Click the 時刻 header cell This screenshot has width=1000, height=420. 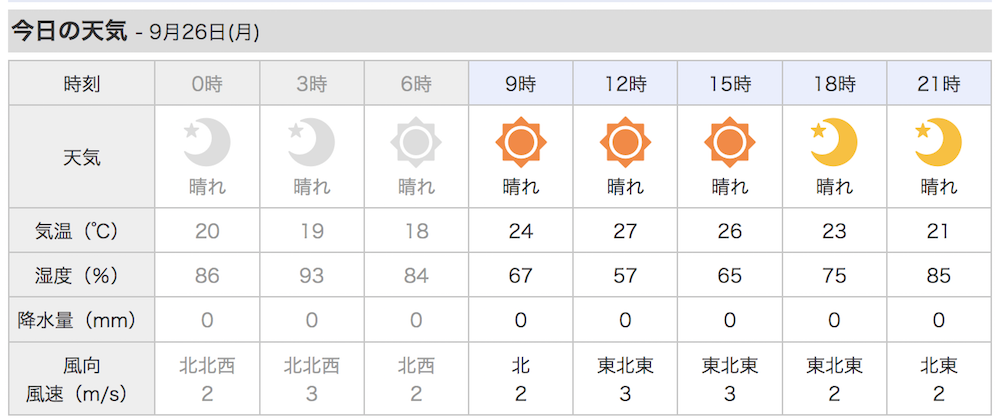pyautogui.click(x=81, y=83)
